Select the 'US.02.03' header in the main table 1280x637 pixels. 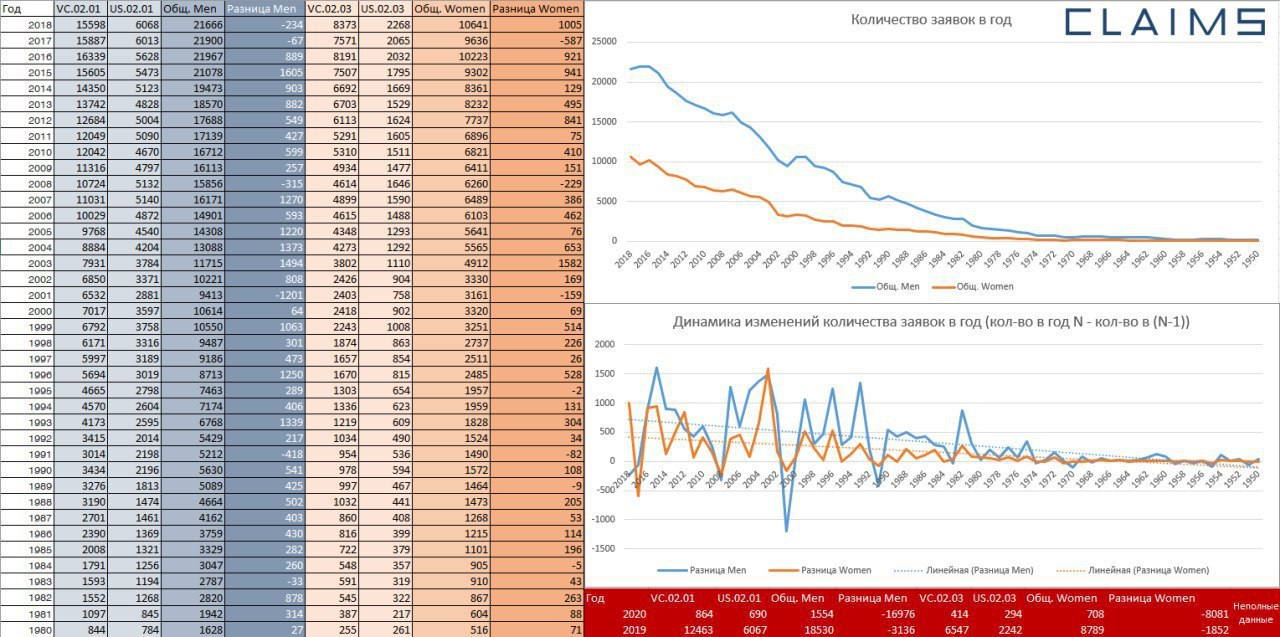(x=384, y=8)
